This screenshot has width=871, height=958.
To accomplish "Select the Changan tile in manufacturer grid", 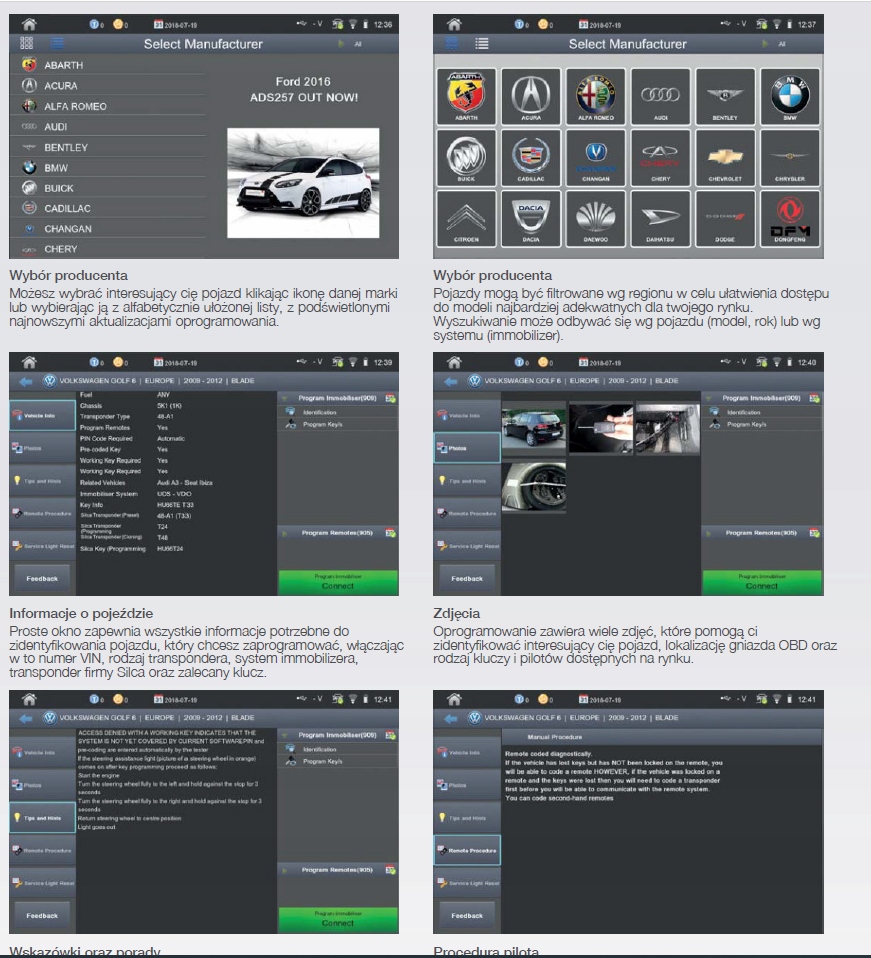I will point(596,158).
